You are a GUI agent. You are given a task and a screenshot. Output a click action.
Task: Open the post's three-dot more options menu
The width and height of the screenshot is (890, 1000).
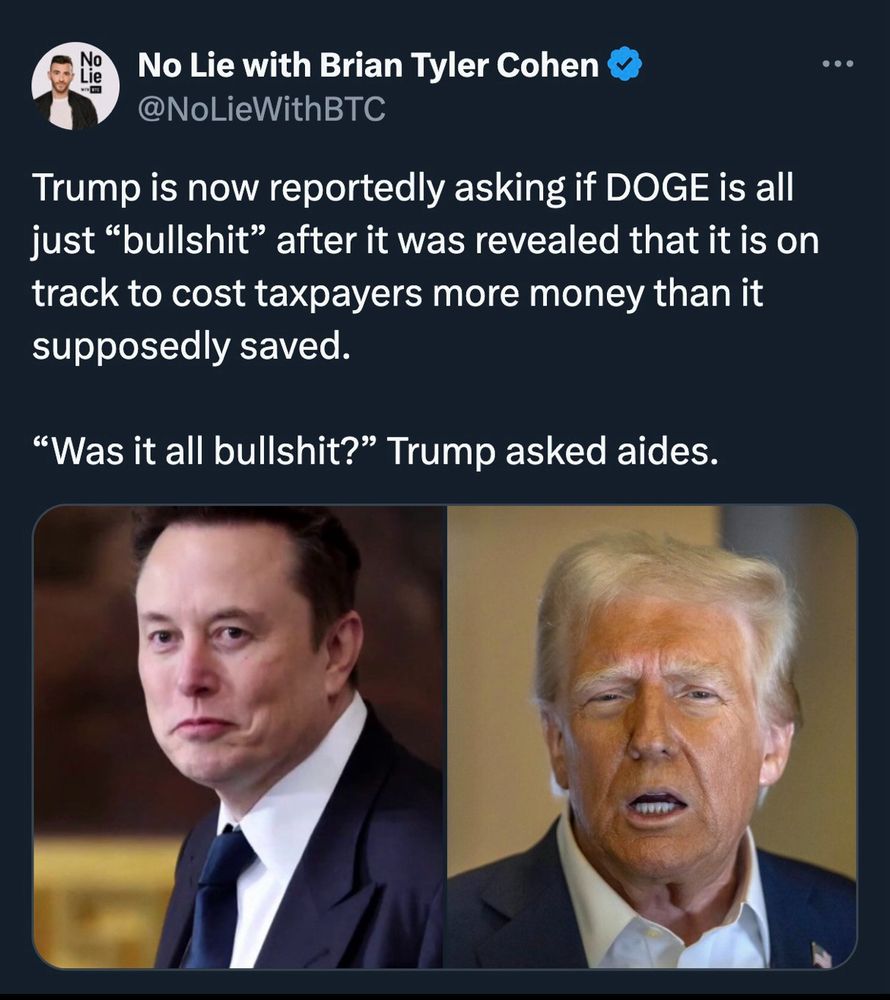click(836, 64)
